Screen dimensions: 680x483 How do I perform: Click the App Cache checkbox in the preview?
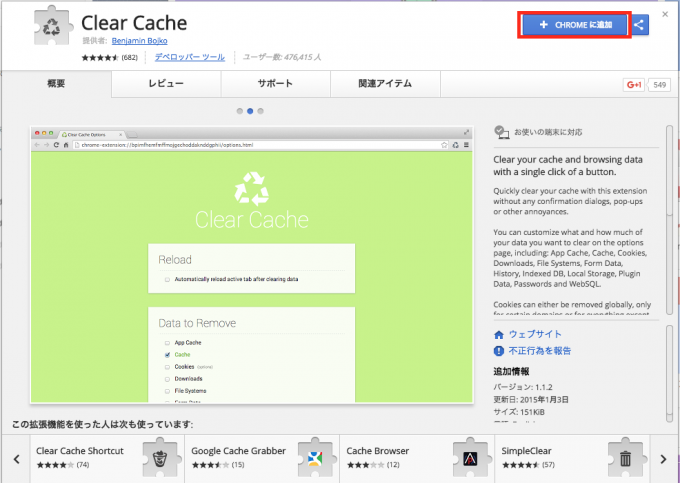coord(167,343)
